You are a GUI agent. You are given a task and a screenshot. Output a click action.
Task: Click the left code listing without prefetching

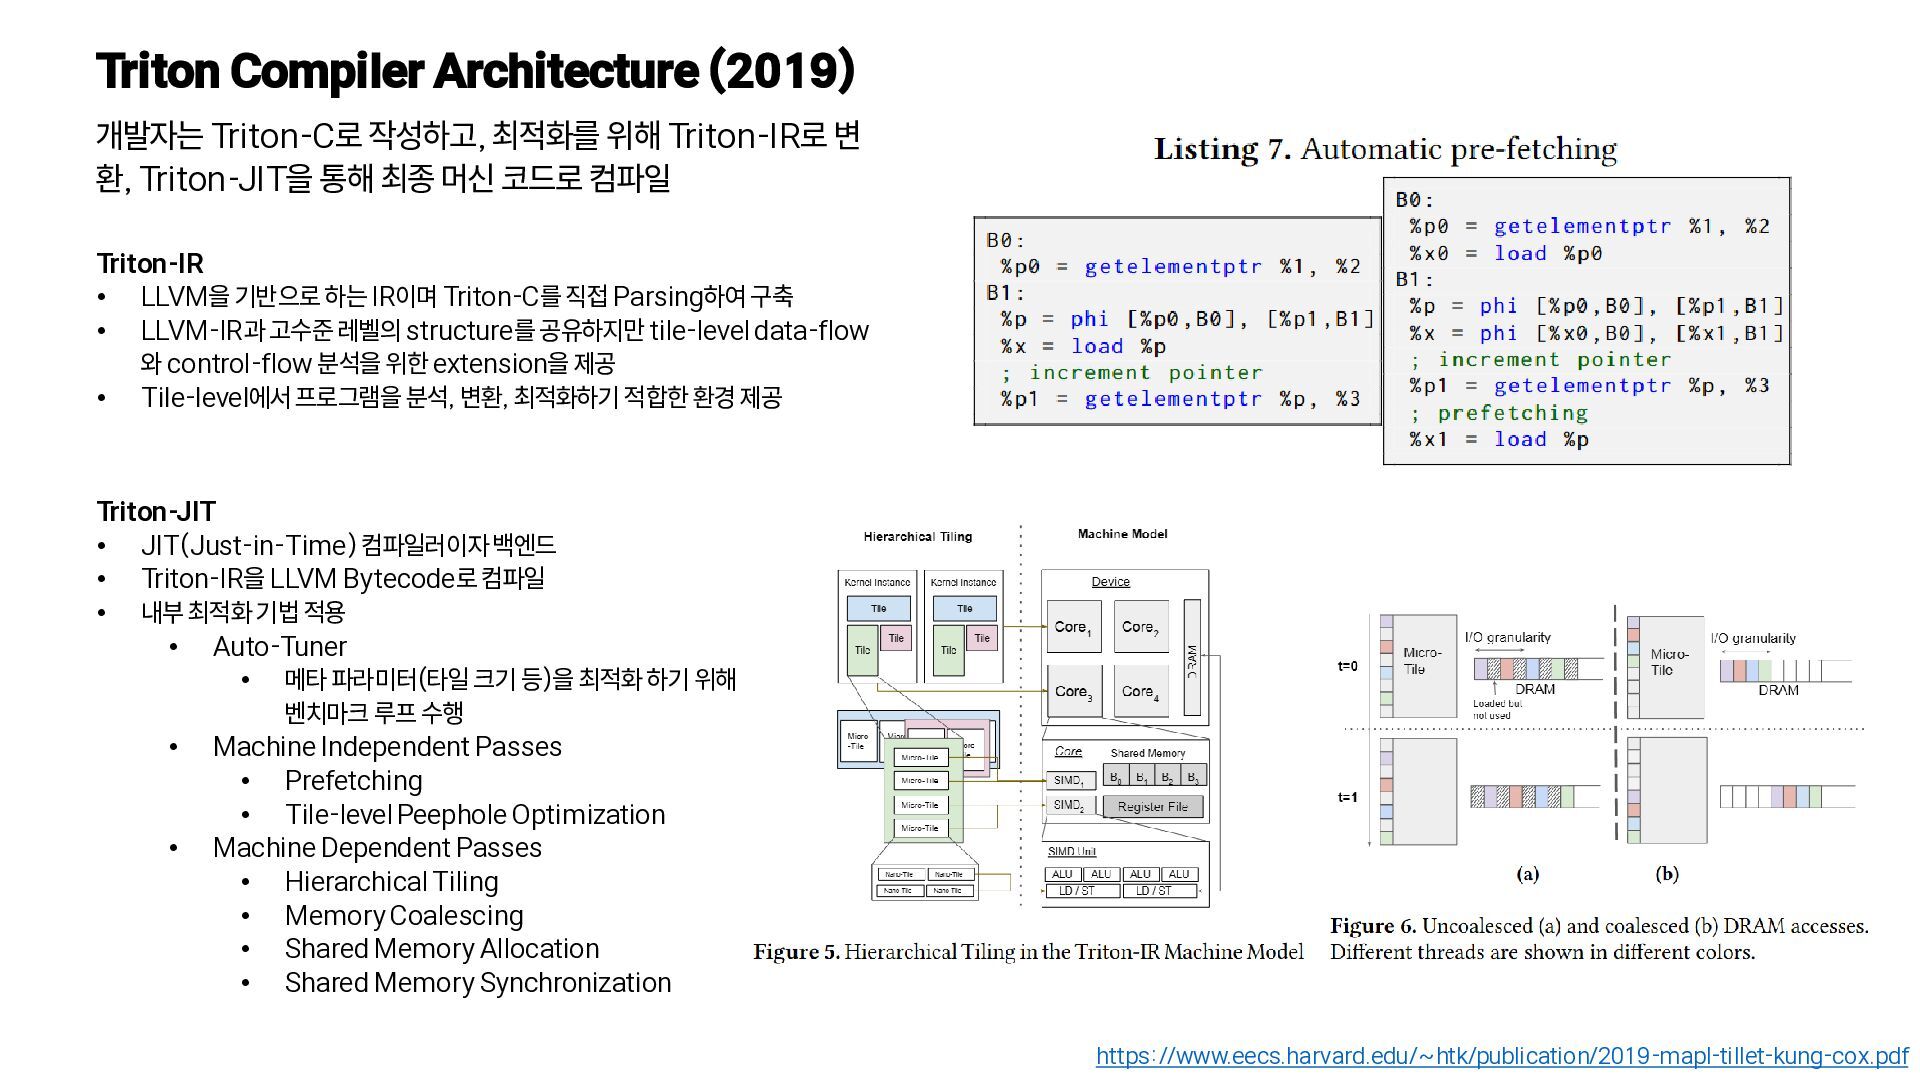[1176, 320]
